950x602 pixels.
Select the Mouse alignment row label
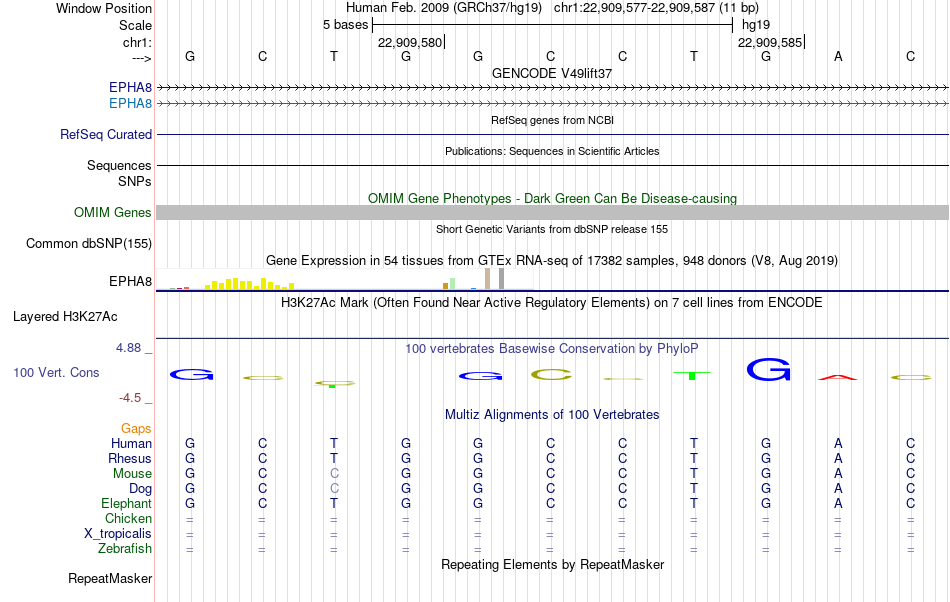click(132, 474)
